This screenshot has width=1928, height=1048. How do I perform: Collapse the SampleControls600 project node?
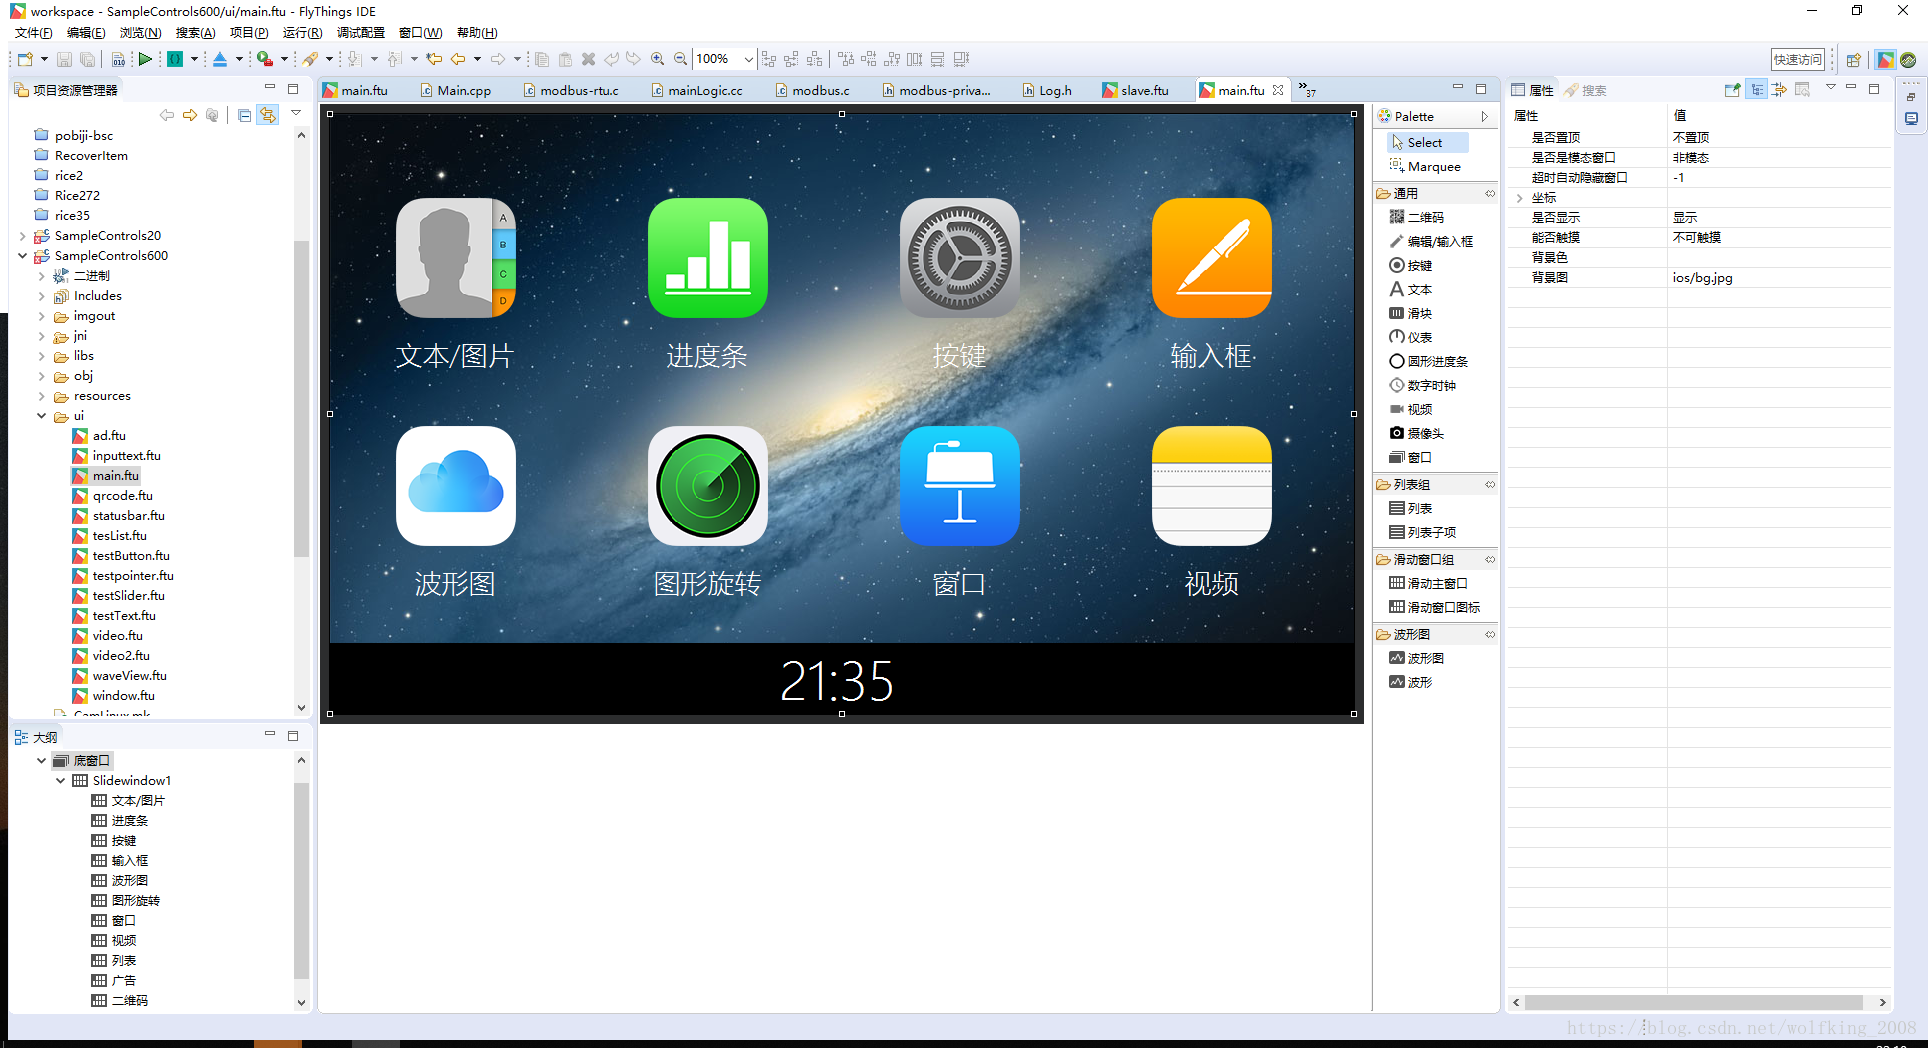[x=23, y=256]
